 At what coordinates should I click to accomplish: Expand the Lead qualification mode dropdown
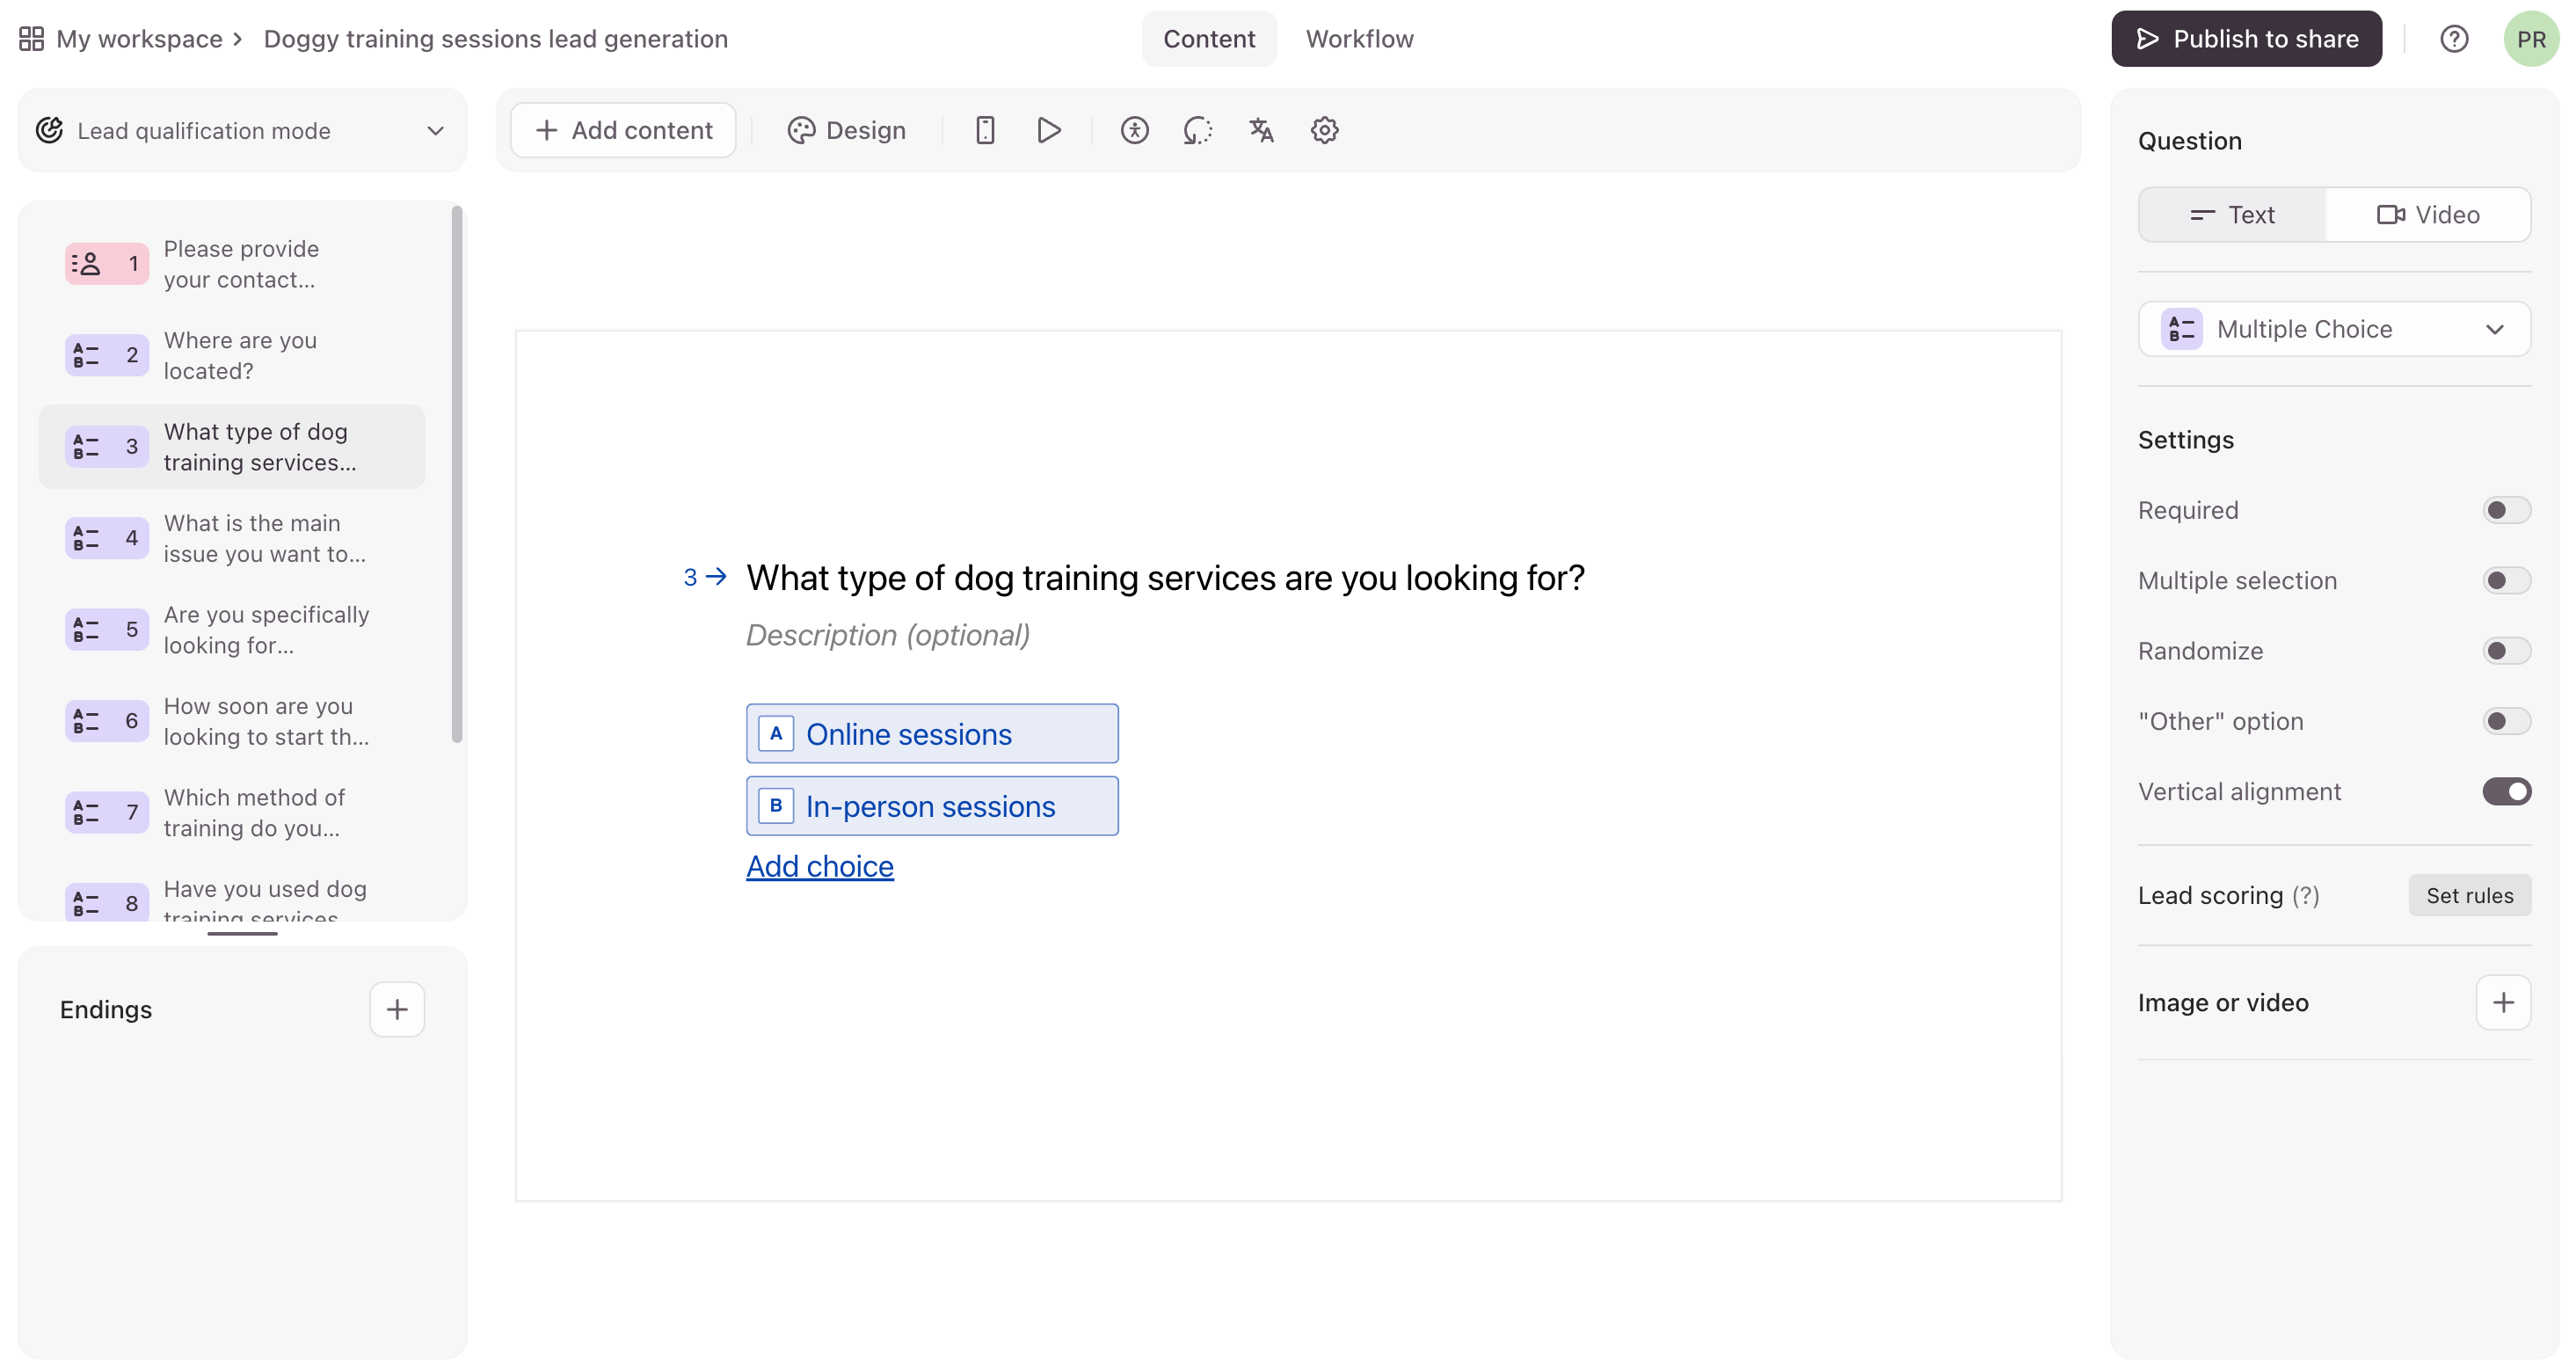click(242, 130)
